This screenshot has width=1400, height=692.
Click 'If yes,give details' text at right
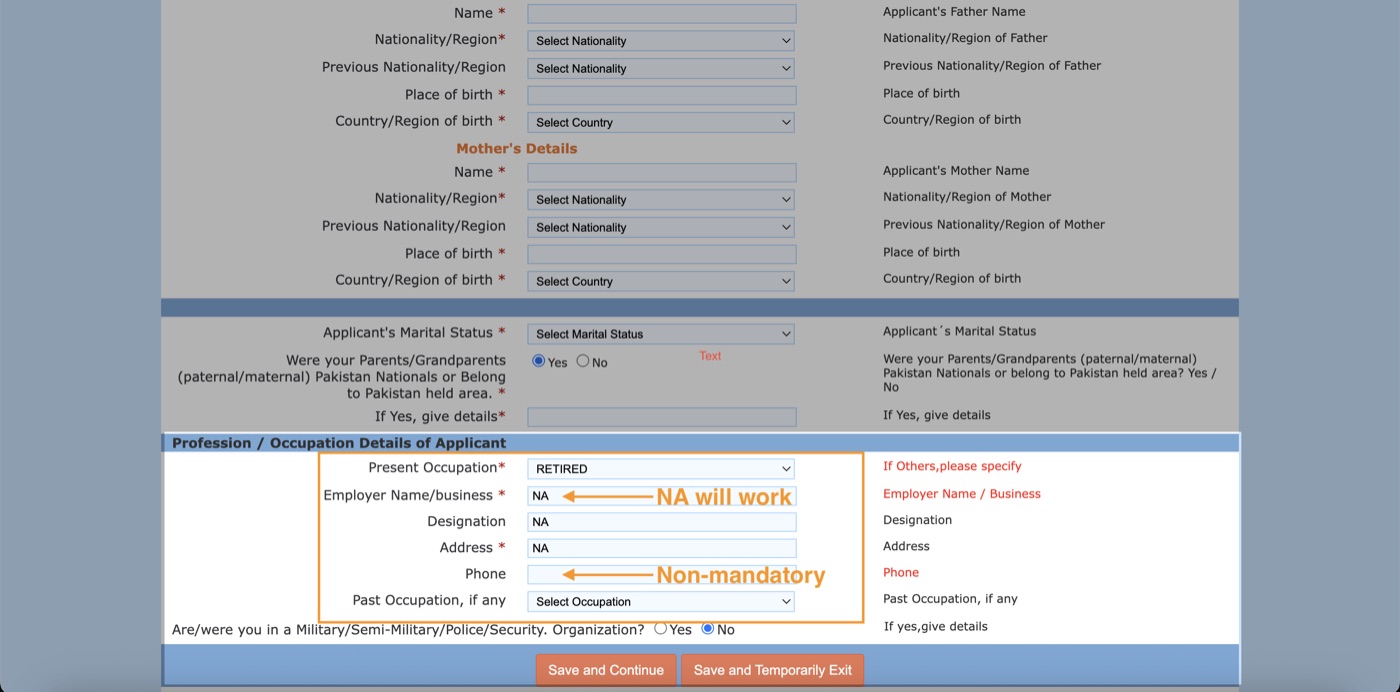(x=936, y=627)
